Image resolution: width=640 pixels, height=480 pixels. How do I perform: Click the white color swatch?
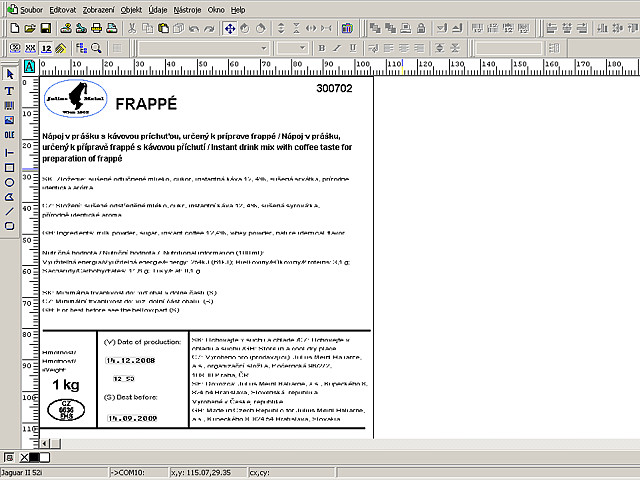pos(44,458)
